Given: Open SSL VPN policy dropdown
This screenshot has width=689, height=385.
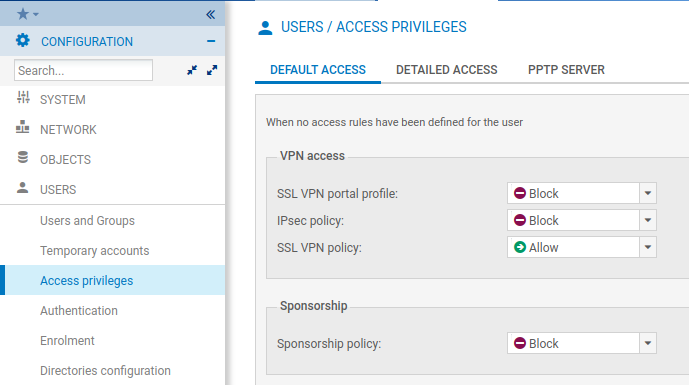Looking at the screenshot, I should (x=648, y=247).
